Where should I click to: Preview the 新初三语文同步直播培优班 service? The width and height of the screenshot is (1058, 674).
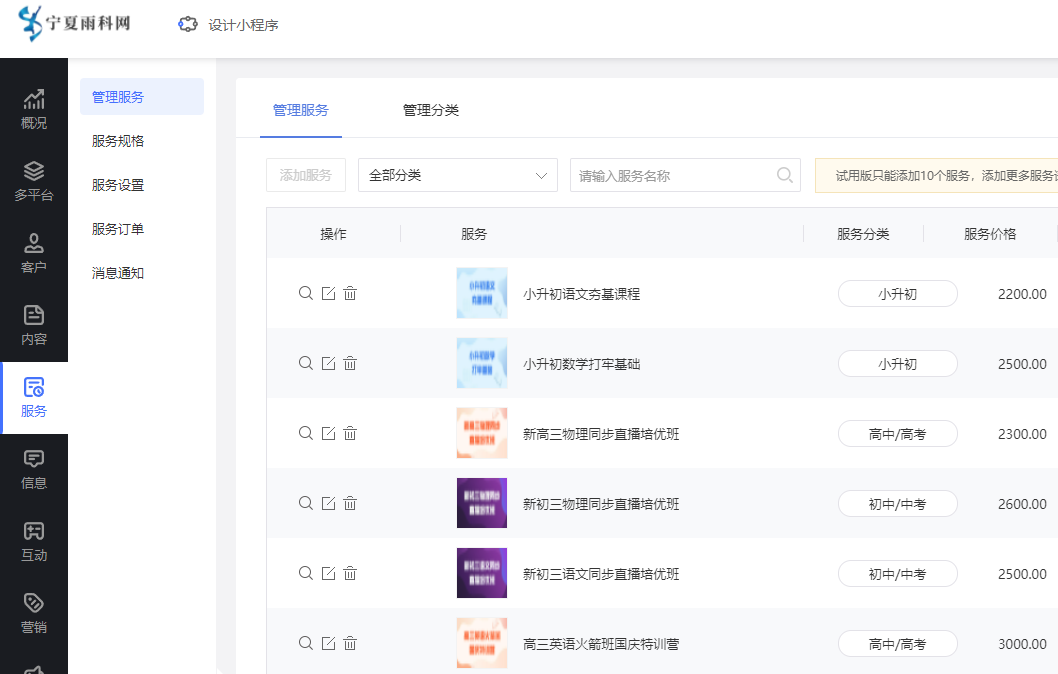click(x=306, y=573)
